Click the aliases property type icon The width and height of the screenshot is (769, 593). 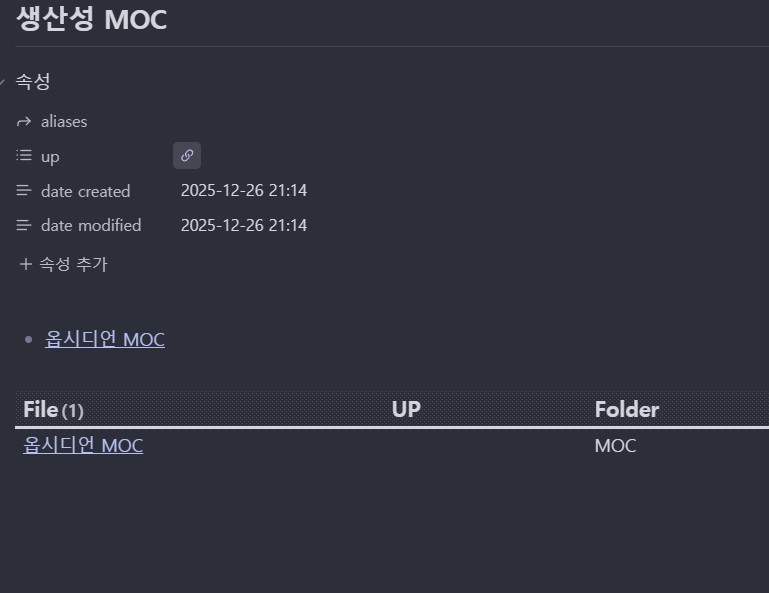coord(24,122)
